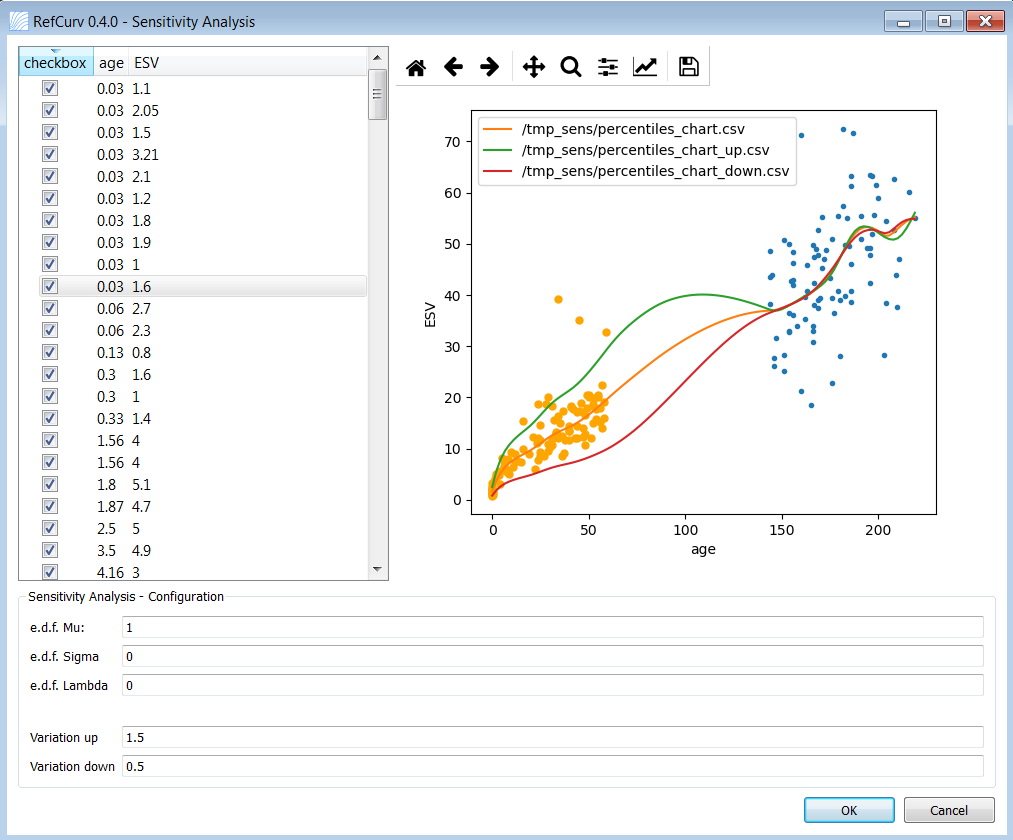This screenshot has height=840, width=1013.
Task: Dismiss dialog with Cancel button
Action: [x=948, y=810]
